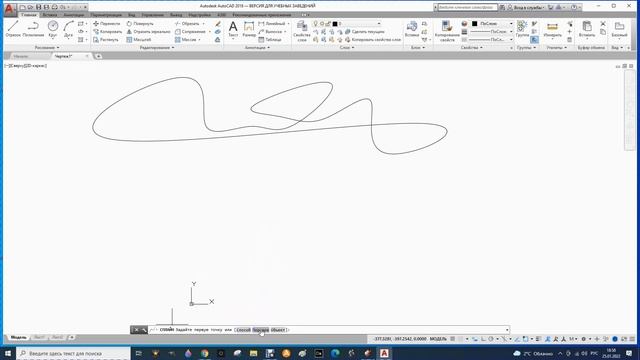Click the command line input area
The image size is (640, 360).
point(328,330)
